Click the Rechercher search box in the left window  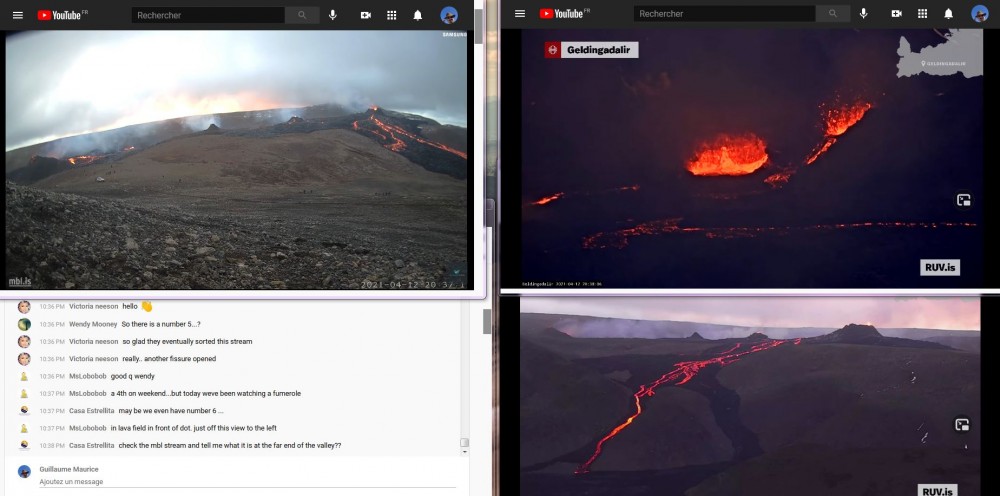click(x=208, y=15)
